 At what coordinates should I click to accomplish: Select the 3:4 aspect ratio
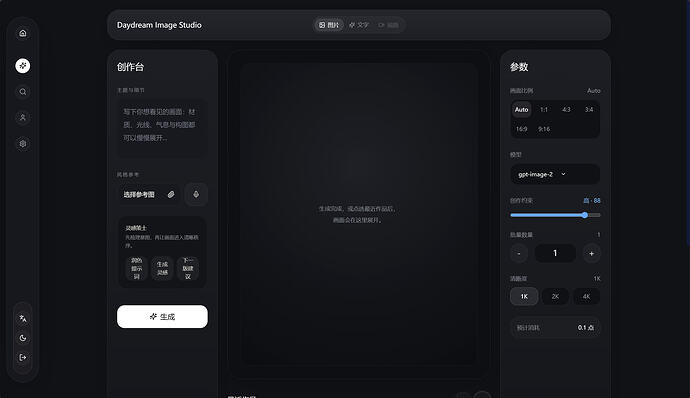589,110
